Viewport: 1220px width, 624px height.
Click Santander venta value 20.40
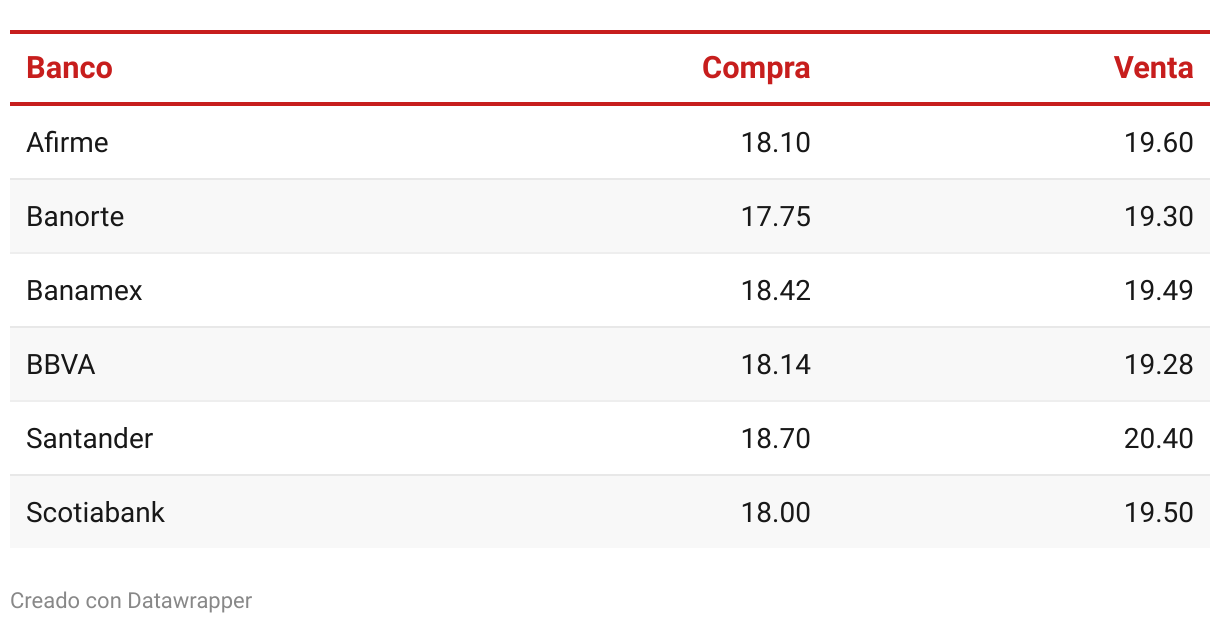[x=1159, y=439]
